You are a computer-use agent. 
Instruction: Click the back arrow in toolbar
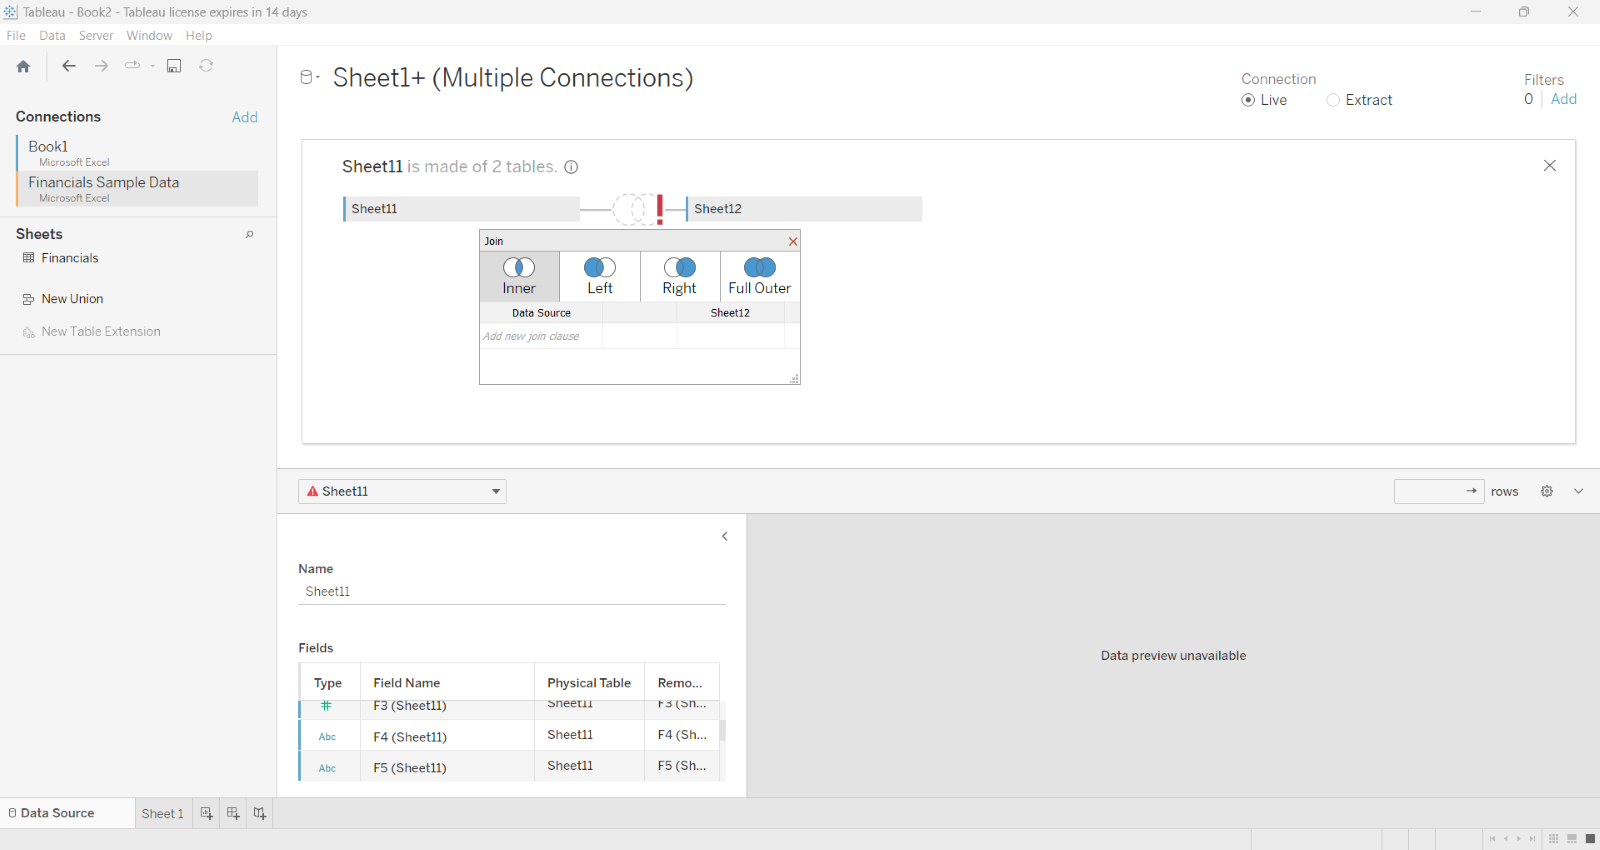point(69,66)
